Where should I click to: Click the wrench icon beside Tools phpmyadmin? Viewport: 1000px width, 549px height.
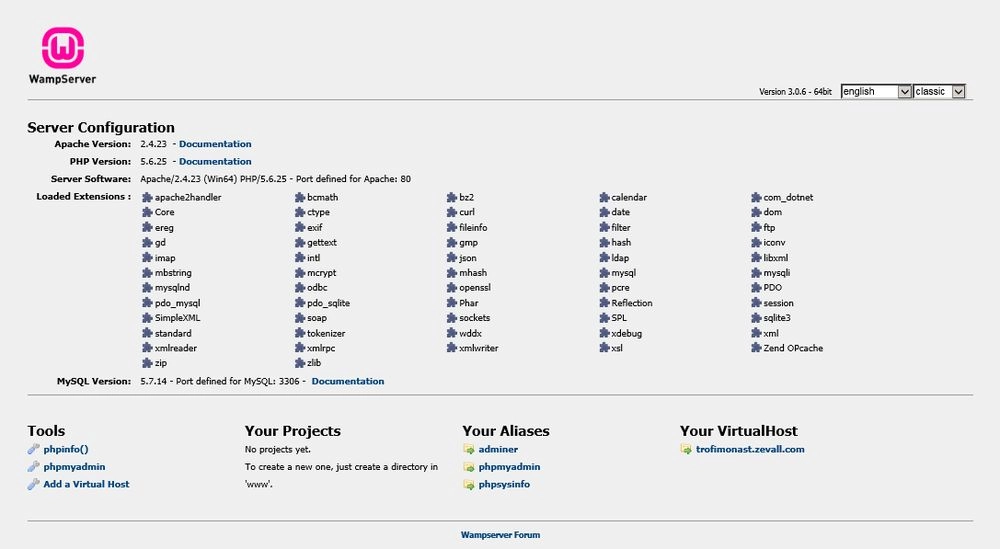pos(33,467)
